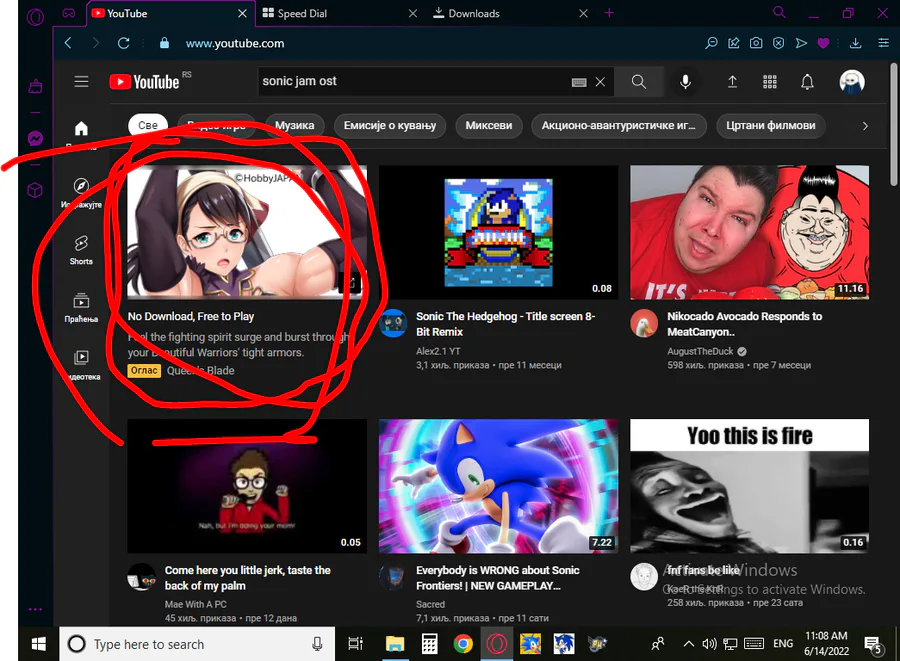This screenshot has height=661, width=900.
Task: Switch to the Speed Dial tab
Action: [x=339, y=13]
